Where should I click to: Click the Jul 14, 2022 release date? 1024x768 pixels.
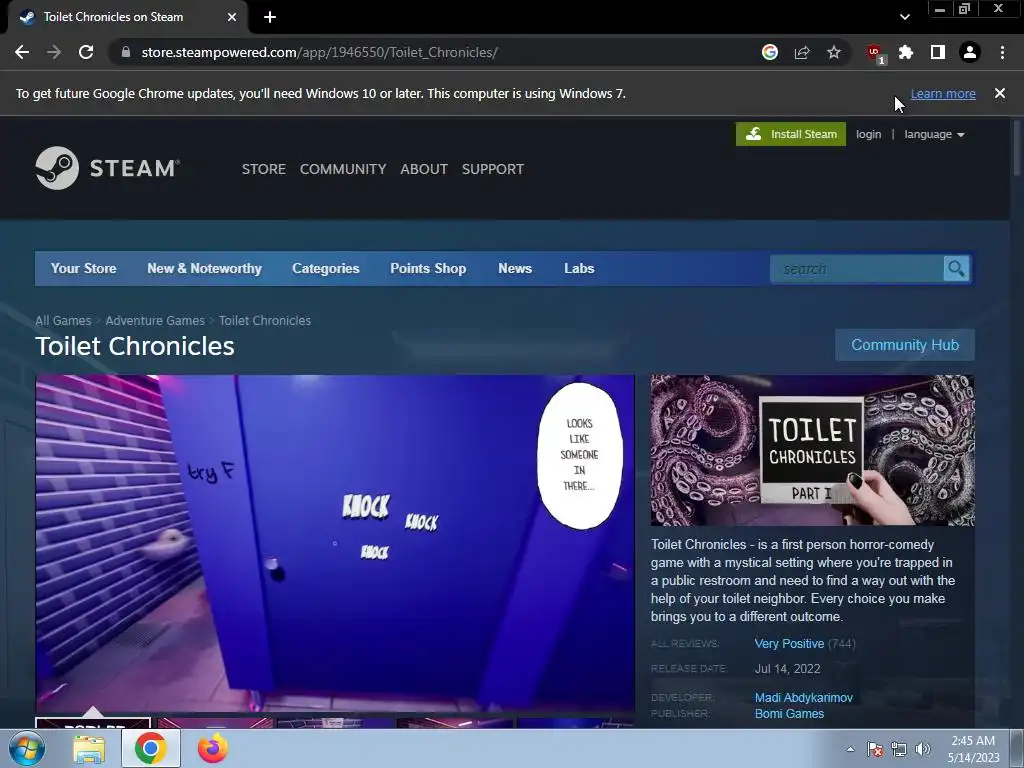coord(788,669)
